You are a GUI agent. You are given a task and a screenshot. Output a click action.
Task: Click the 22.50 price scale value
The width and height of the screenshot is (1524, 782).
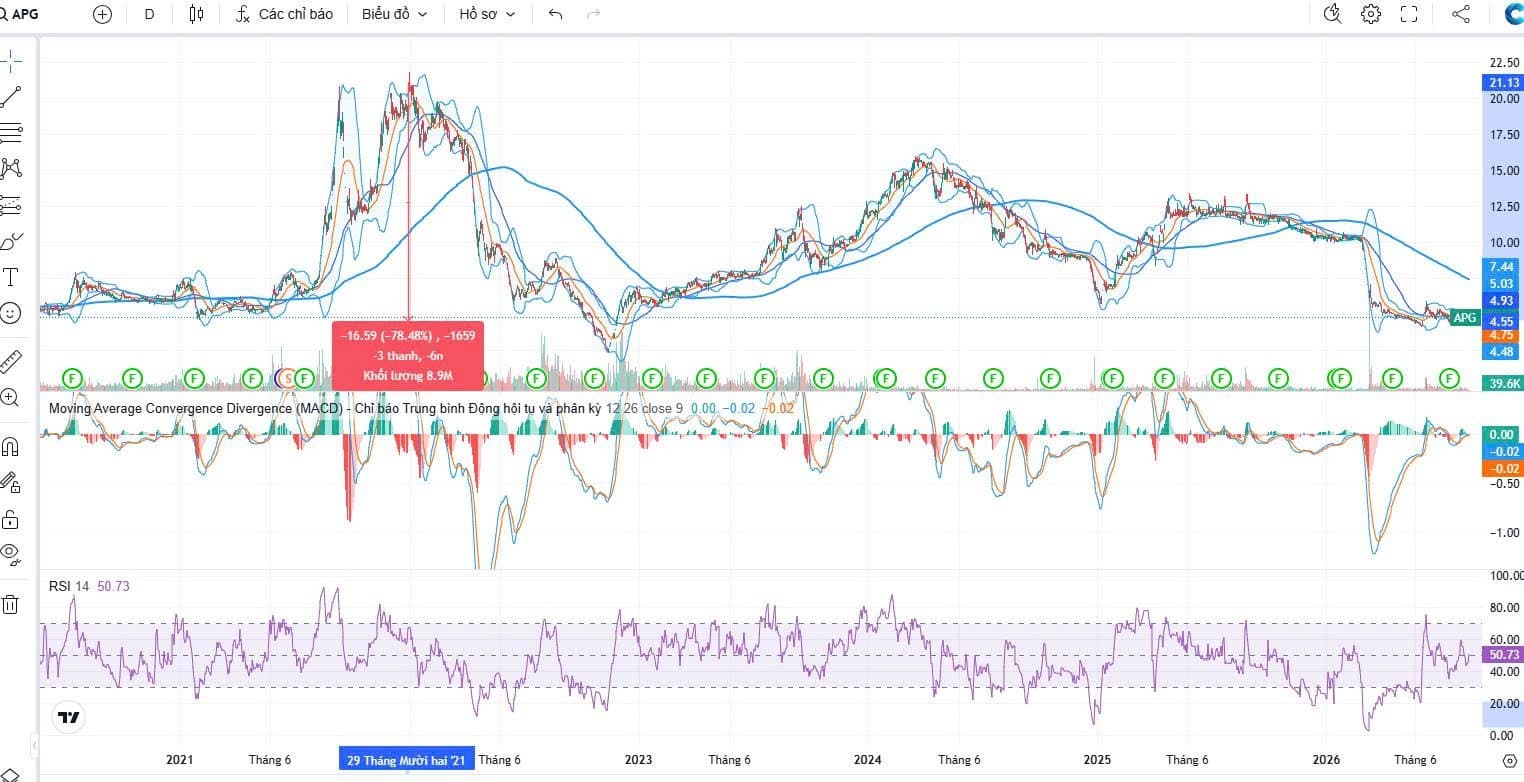click(1505, 63)
